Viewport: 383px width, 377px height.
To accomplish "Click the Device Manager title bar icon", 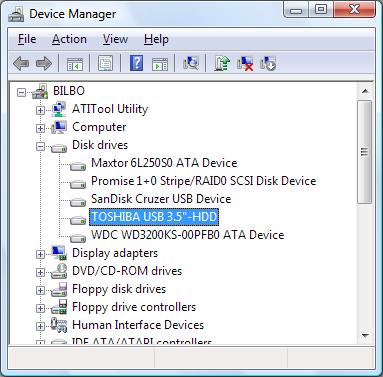I will pos(16,14).
